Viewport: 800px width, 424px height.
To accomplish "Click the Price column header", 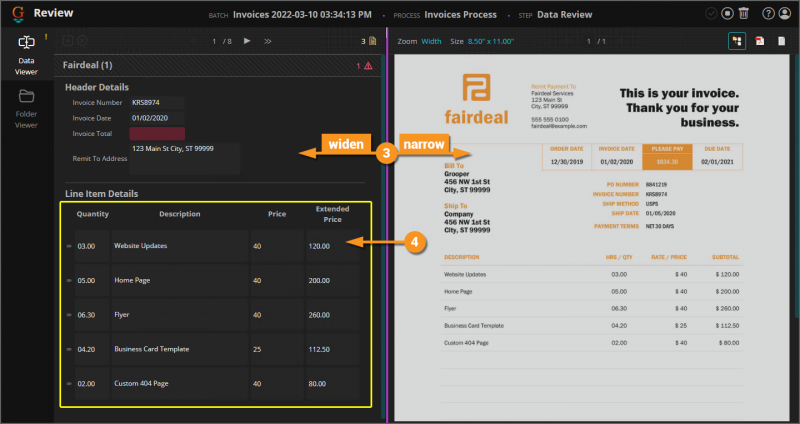I will point(277,214).
